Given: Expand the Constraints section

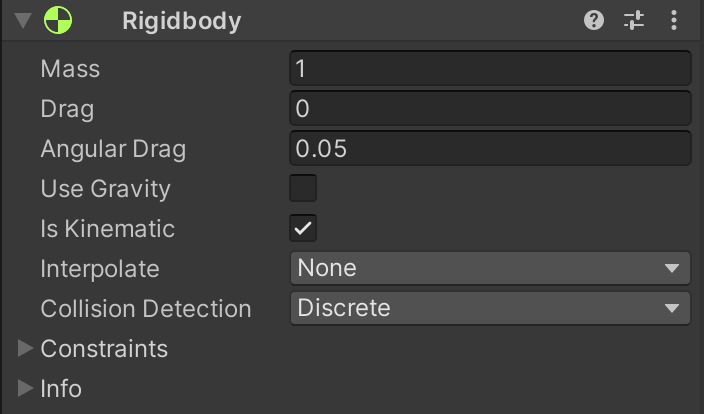Looking at the screenshot, I should [26, 349].
